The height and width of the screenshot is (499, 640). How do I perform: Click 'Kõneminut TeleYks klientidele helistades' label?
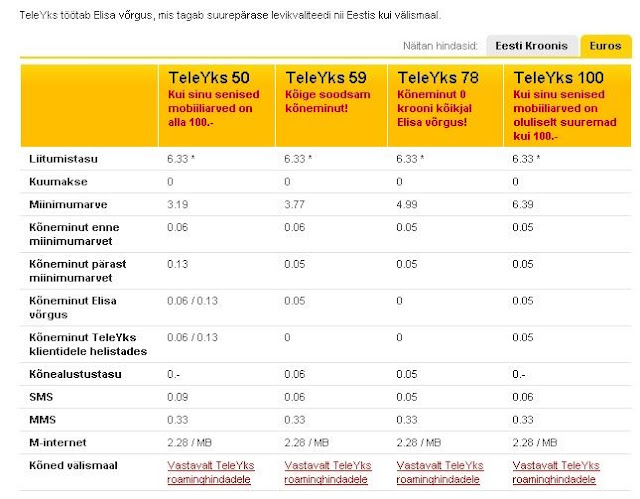88,344
